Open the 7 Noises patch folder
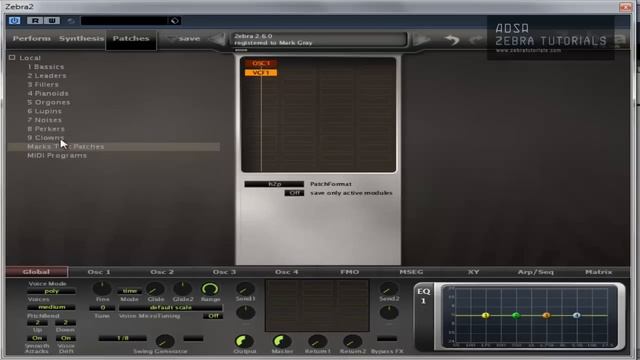 click(44, 120)
